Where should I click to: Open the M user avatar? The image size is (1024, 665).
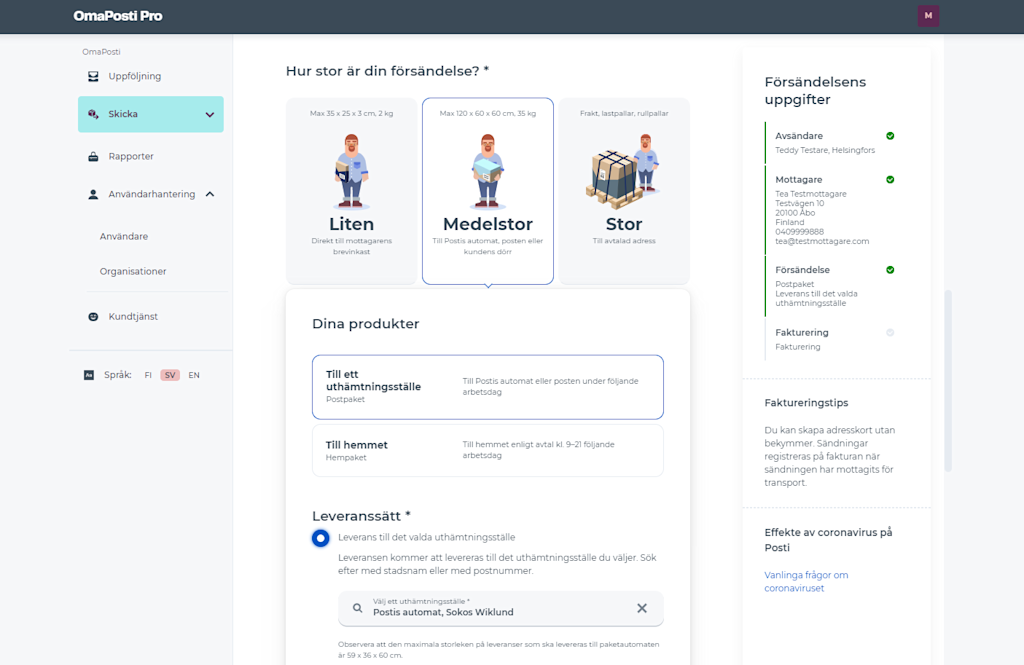pyautogui.click(x=928, y=16)
